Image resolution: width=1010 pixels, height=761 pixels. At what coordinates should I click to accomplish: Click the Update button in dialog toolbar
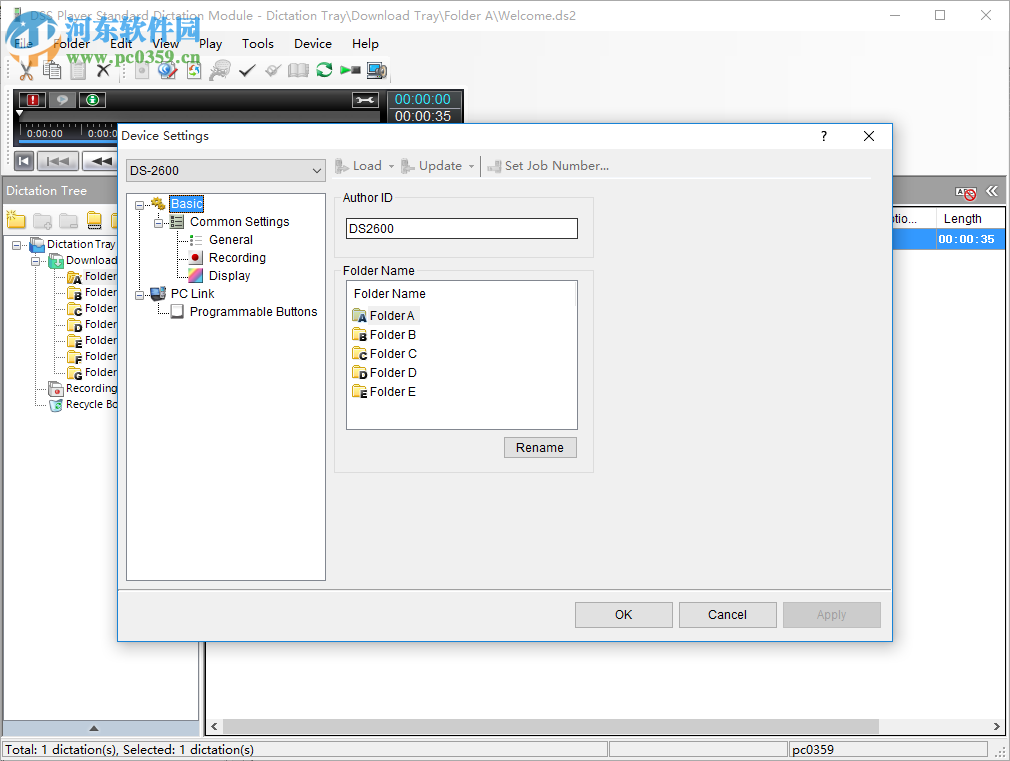pyautogui.click(x=432, y=166)
